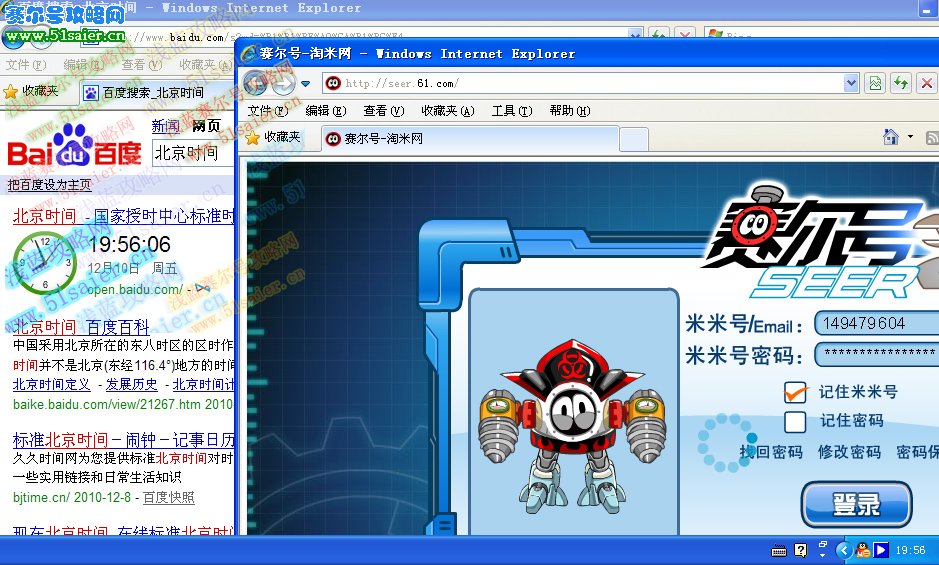Open recent pages dropdown beside navigation arrows
This screenshot has width=939, height=565.
pyautogui.click(x=305, y=84)
